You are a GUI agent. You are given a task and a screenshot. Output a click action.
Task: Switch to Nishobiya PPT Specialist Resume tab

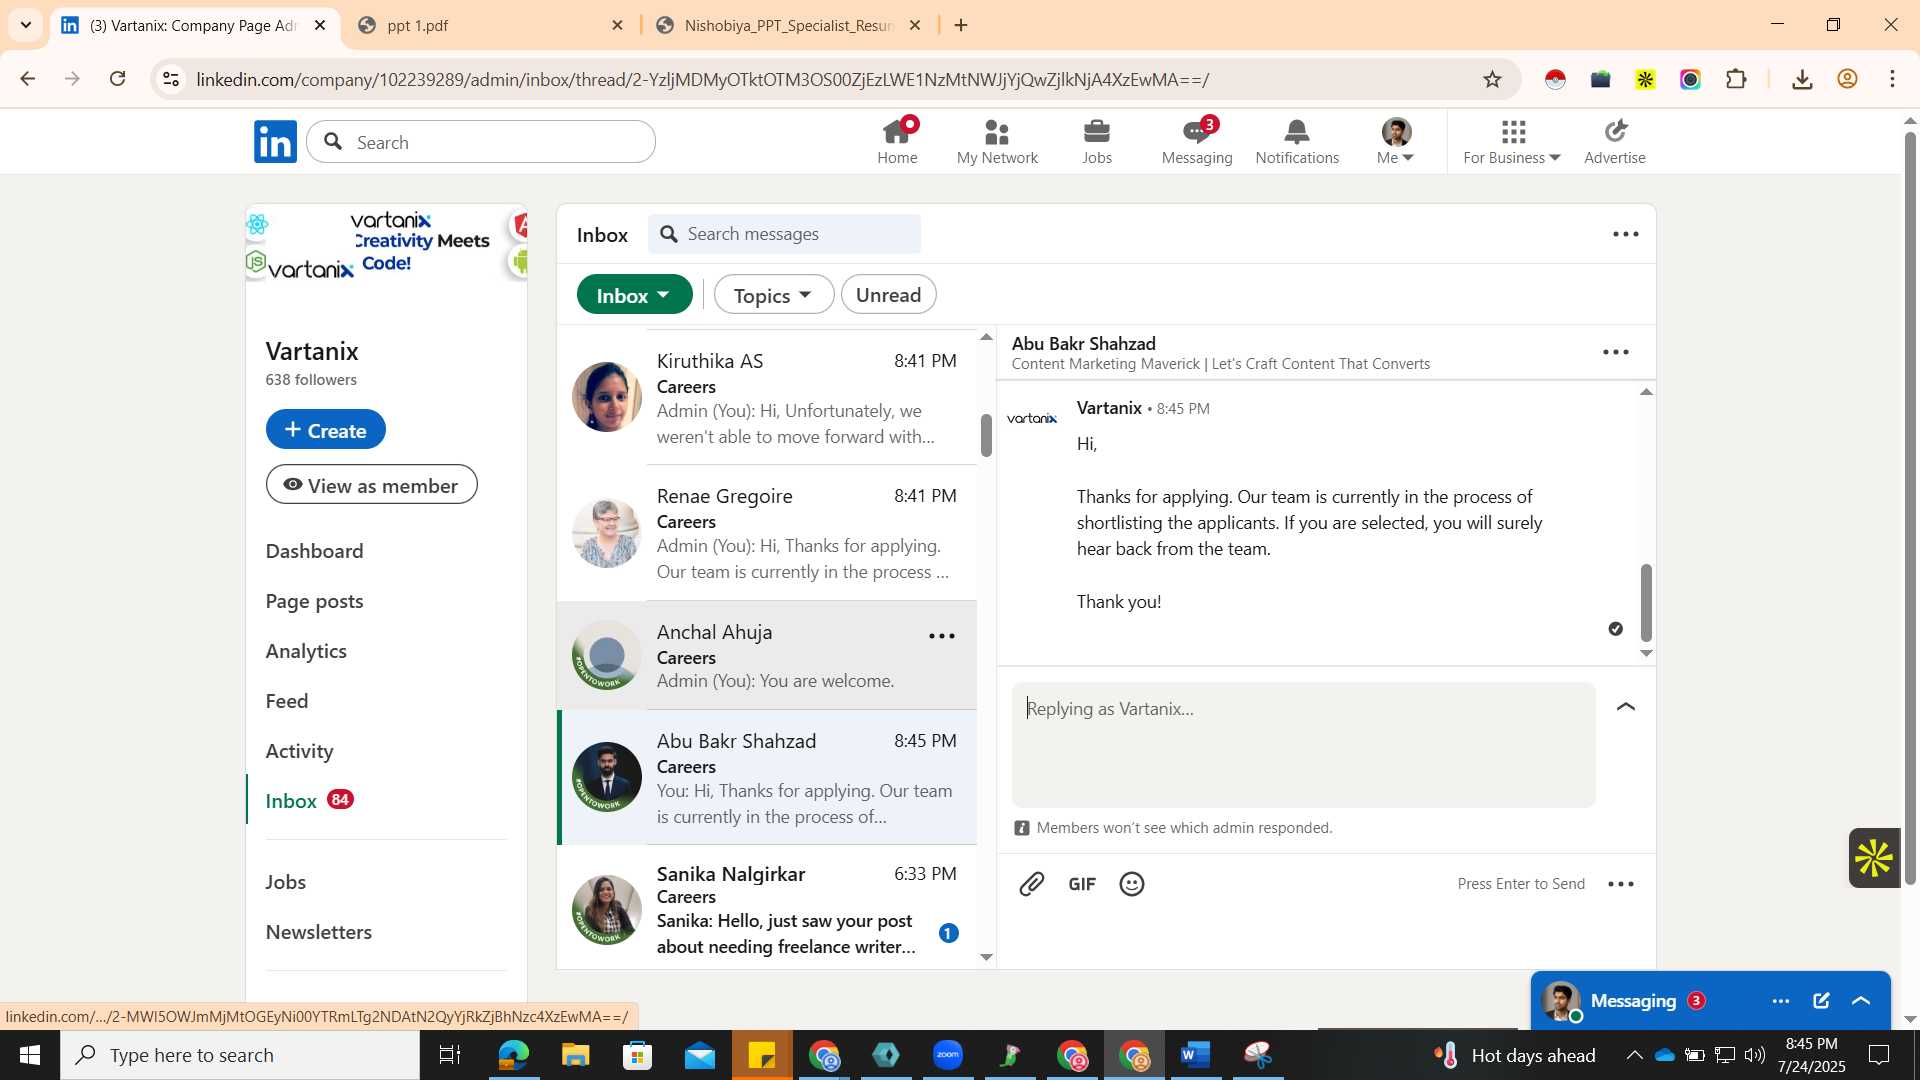[788, 26]
